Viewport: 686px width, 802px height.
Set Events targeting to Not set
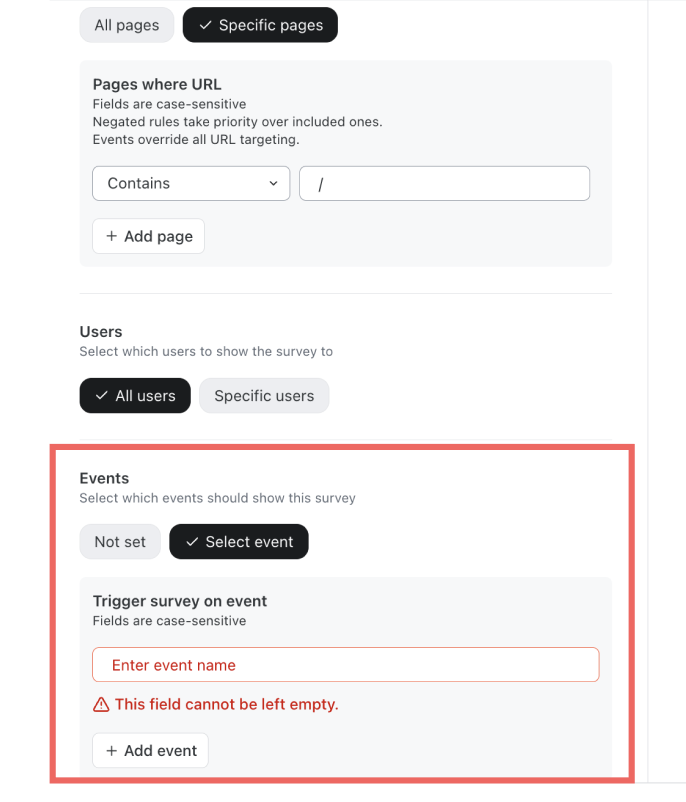click(120, 542)
